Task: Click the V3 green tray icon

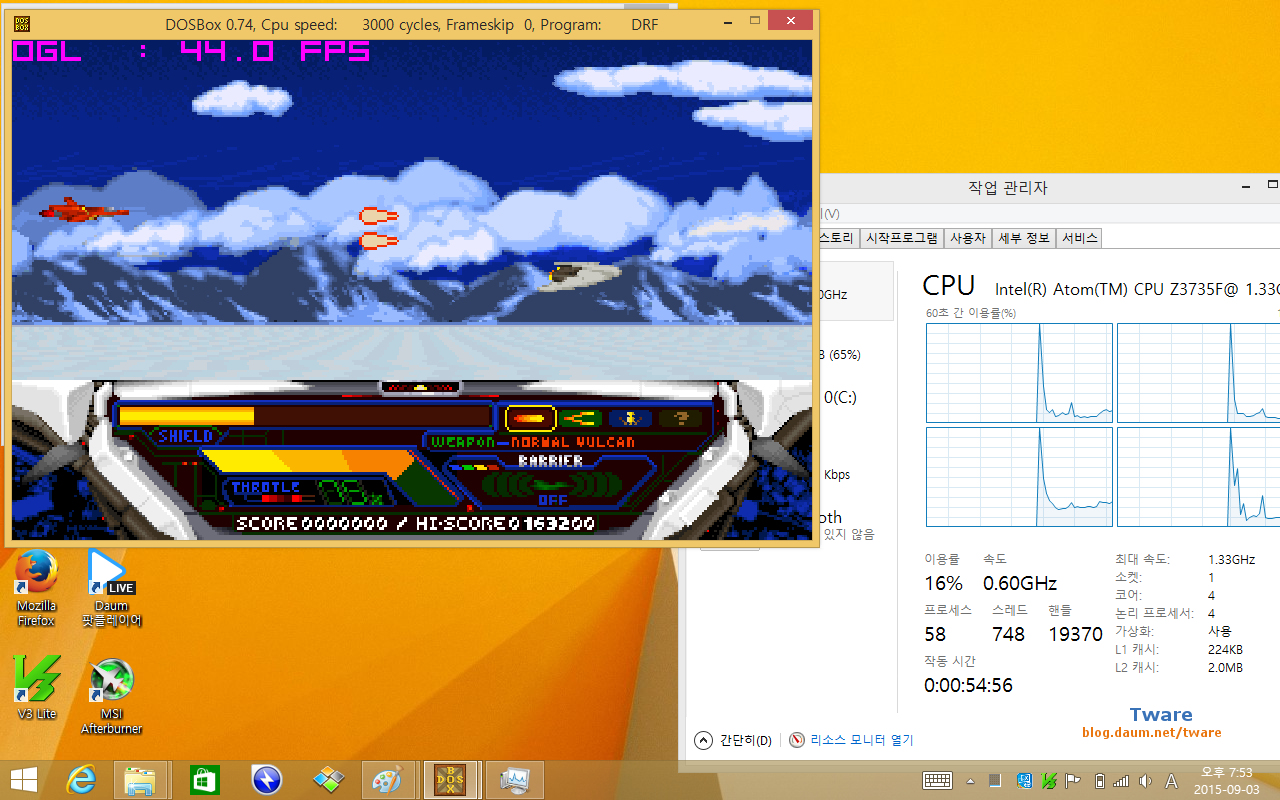Action: [1049, 780]
